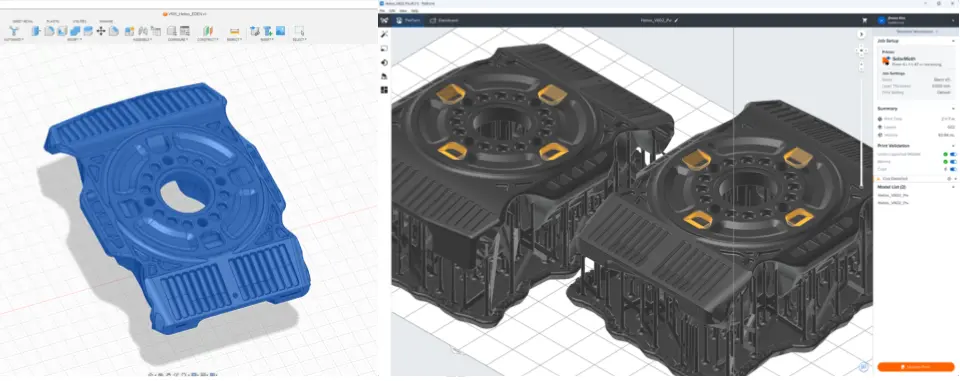Image resolution: width=960 pixels, height=381 pixels.
Task: Click the Automate fork icon in Fusion toolbar
Action: click(x=13, y=31)
